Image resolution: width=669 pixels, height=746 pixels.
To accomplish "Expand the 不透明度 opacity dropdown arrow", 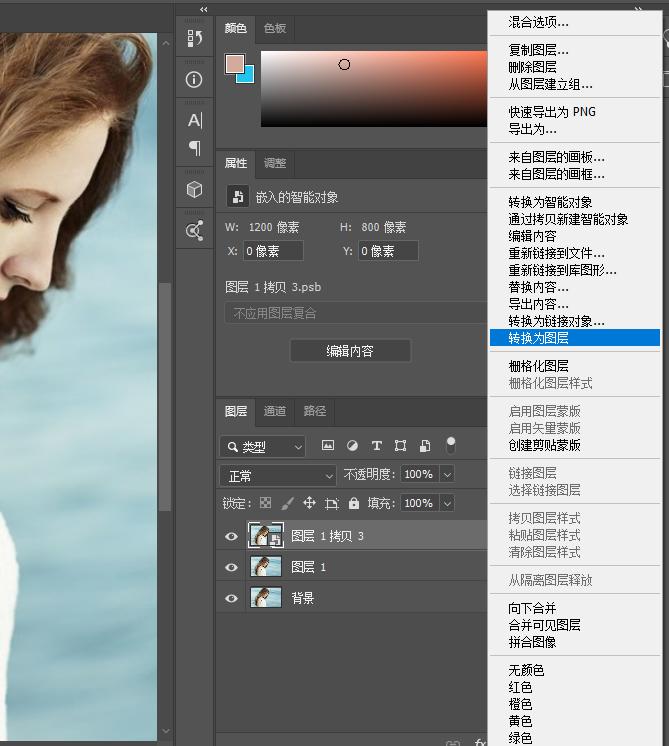I will pyautogui.click(x=447, y=474).
